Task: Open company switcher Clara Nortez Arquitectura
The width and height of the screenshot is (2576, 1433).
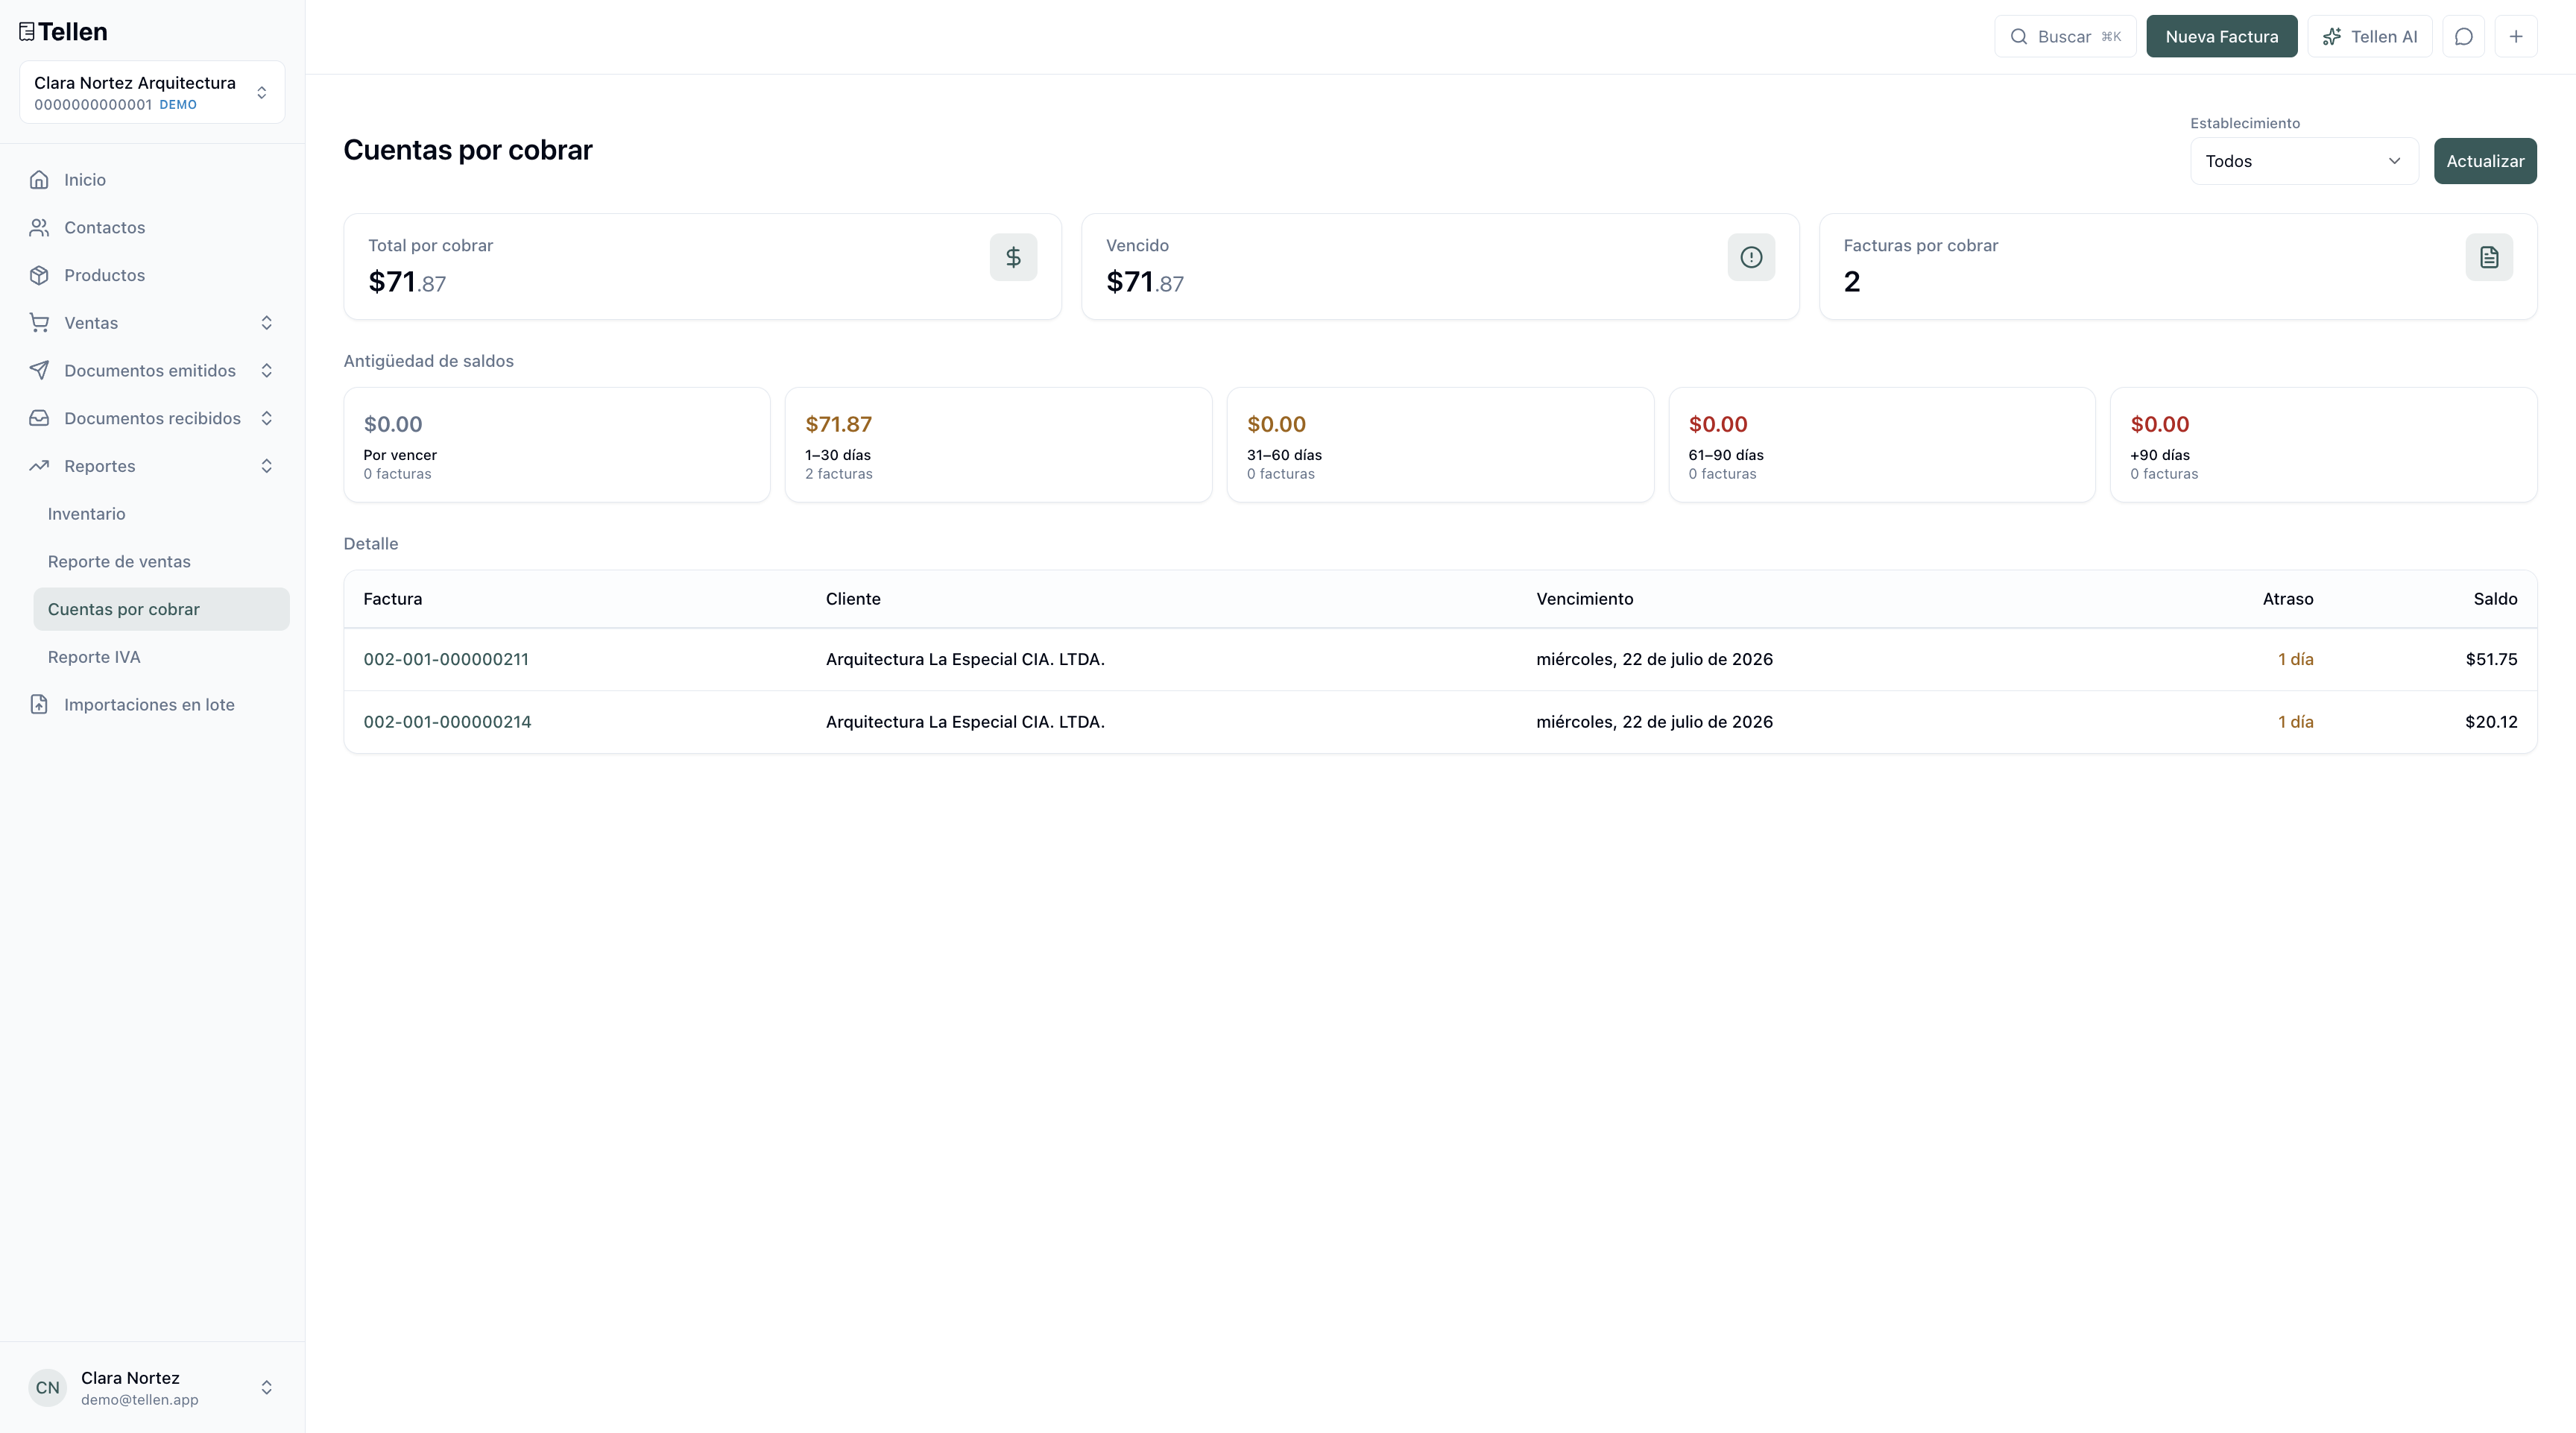Action: click(152, 92)
